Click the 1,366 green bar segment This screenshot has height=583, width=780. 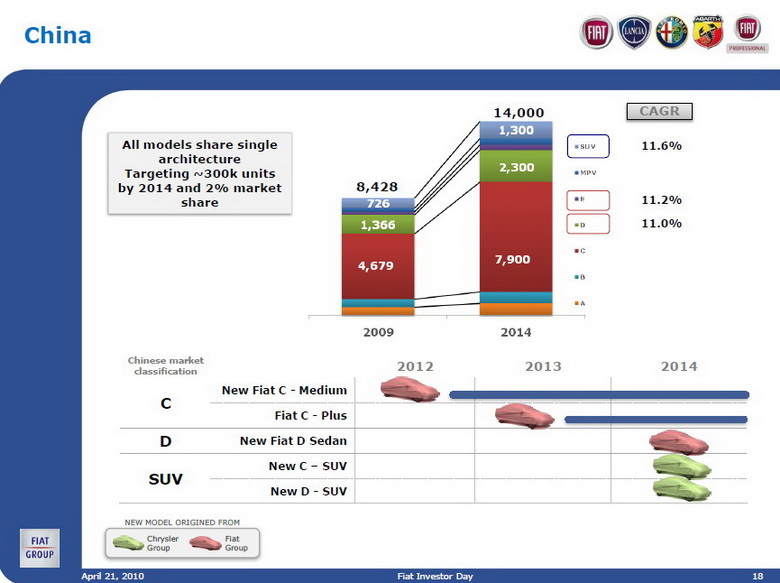click(x=378, y=224)
